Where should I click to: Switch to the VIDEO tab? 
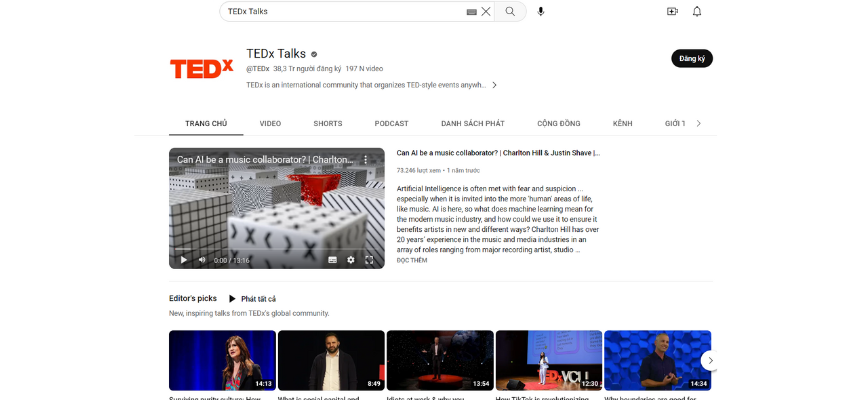pos(270,124)
